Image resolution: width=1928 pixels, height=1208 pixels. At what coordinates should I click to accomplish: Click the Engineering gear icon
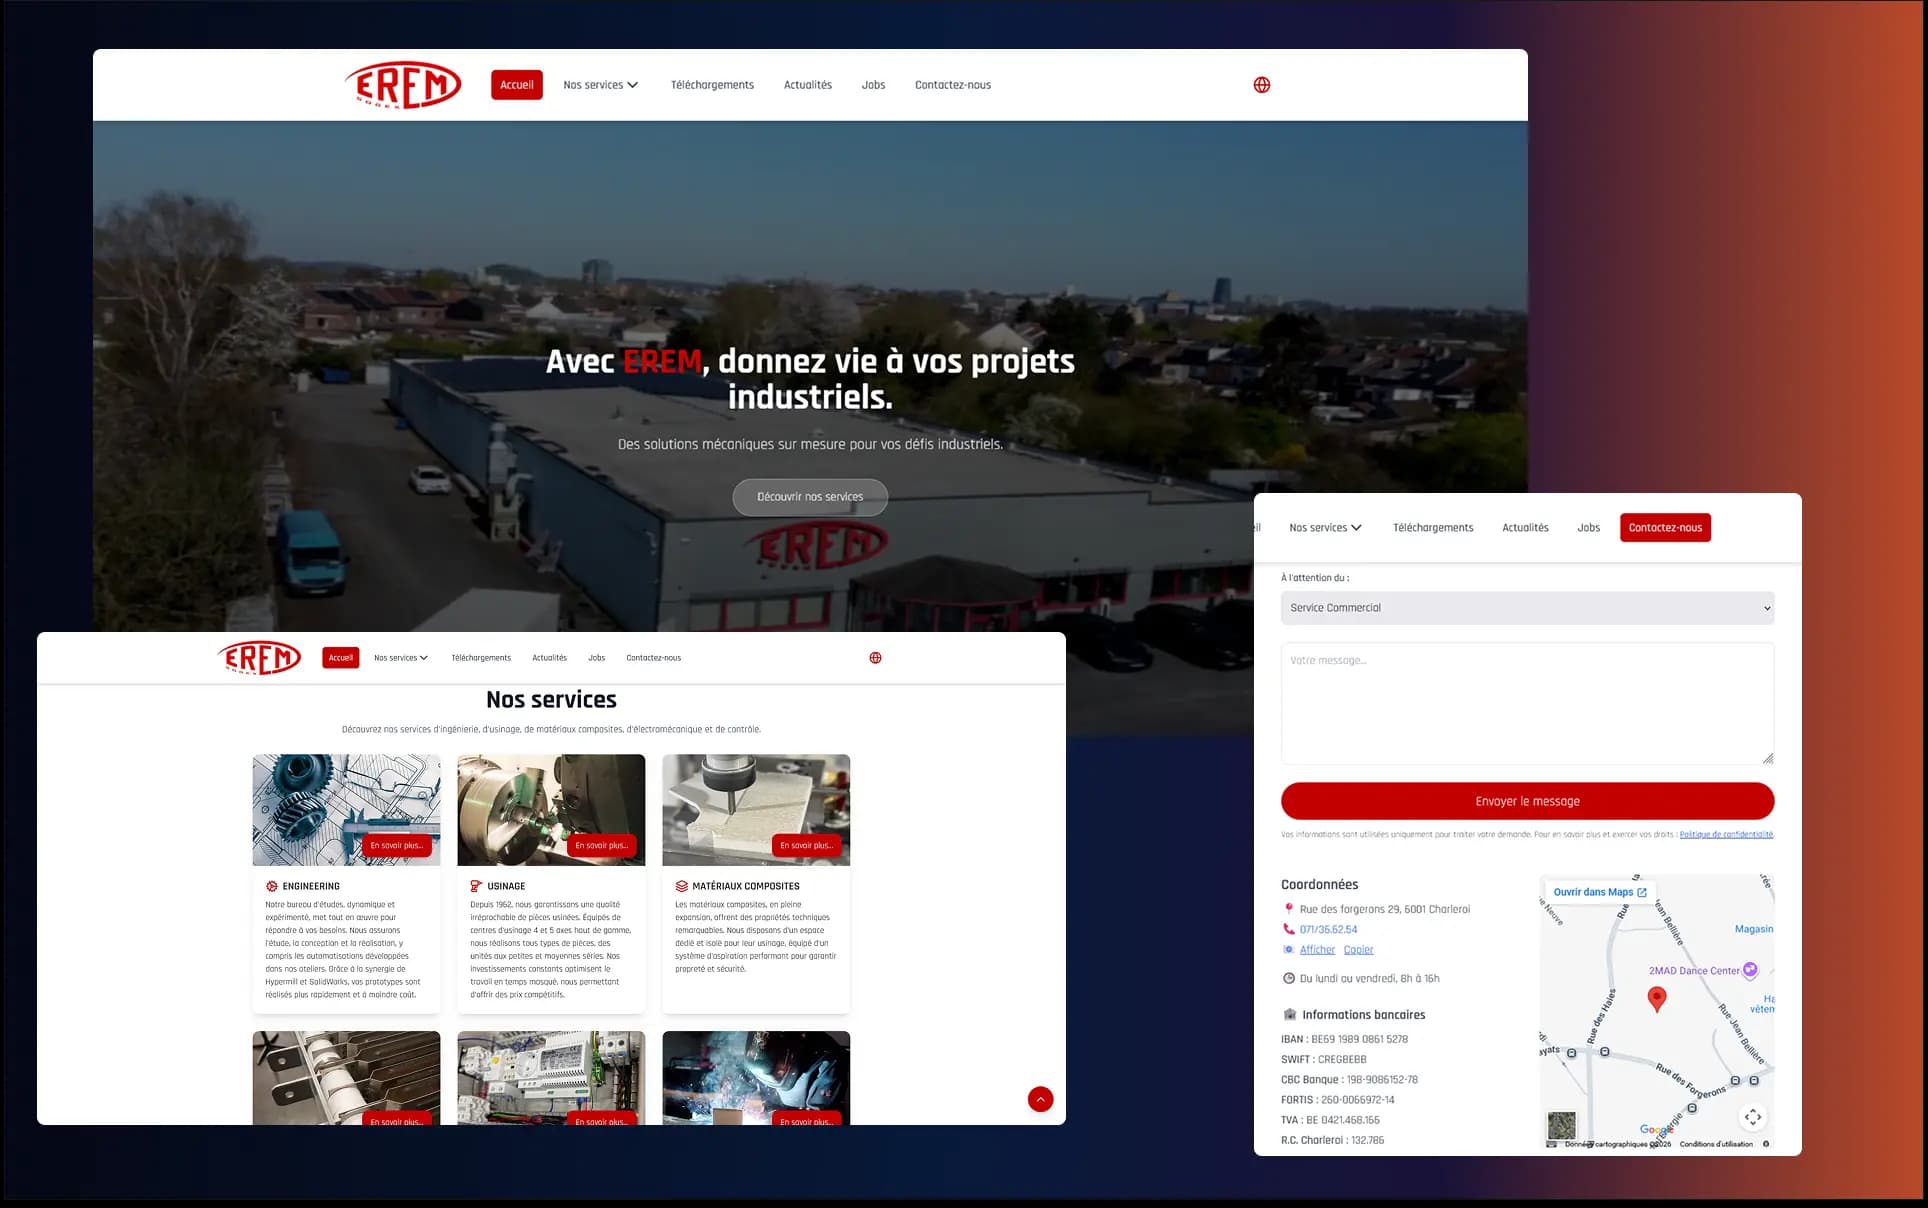point(272,886)
